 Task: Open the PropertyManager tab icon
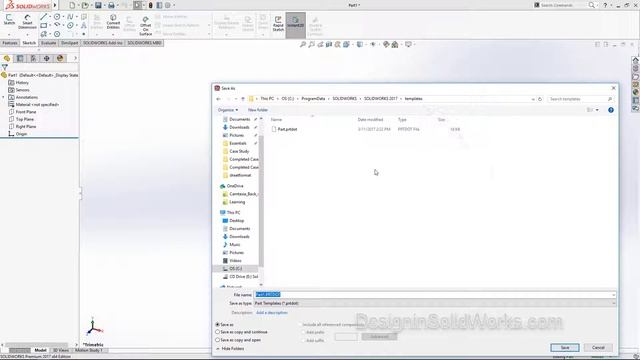coord(20,58)
